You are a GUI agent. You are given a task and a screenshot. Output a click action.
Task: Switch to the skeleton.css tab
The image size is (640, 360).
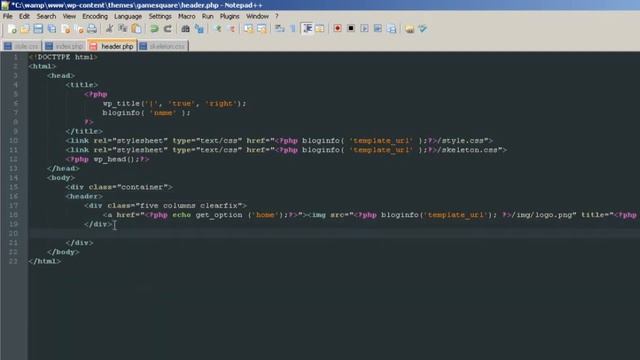point(163,46)
